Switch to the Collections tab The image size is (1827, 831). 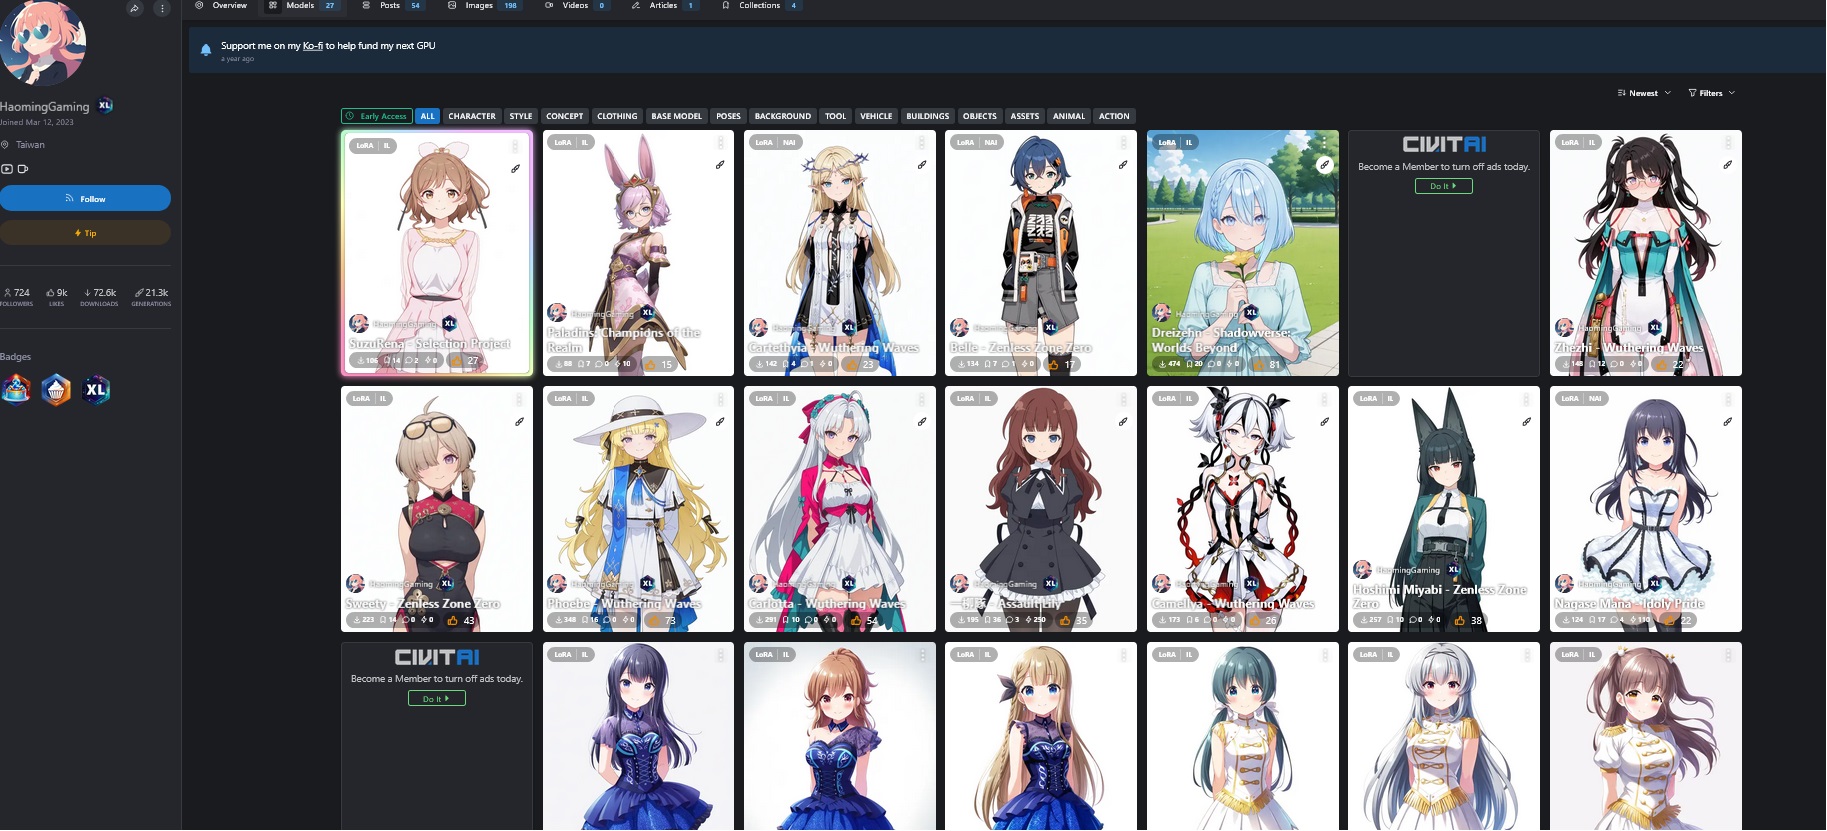[760, 6]
